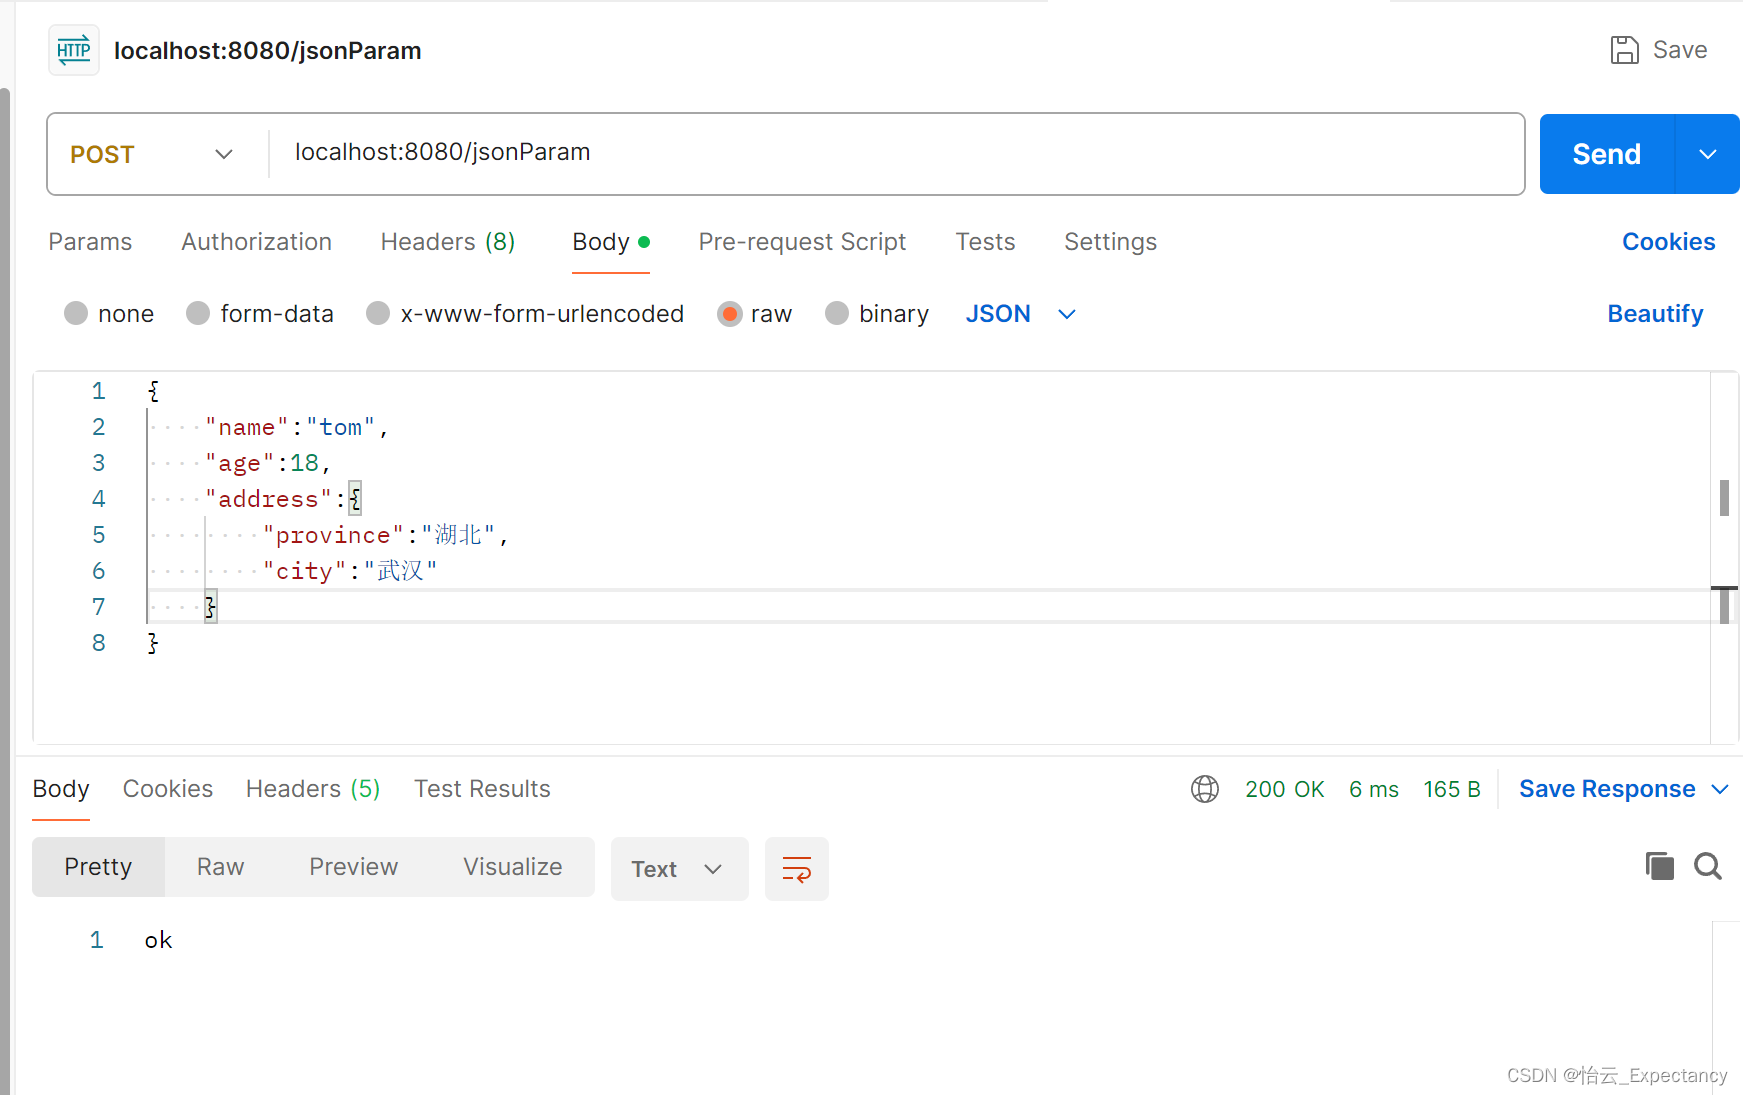Click the Save request icon

[x=1625, y=49]
